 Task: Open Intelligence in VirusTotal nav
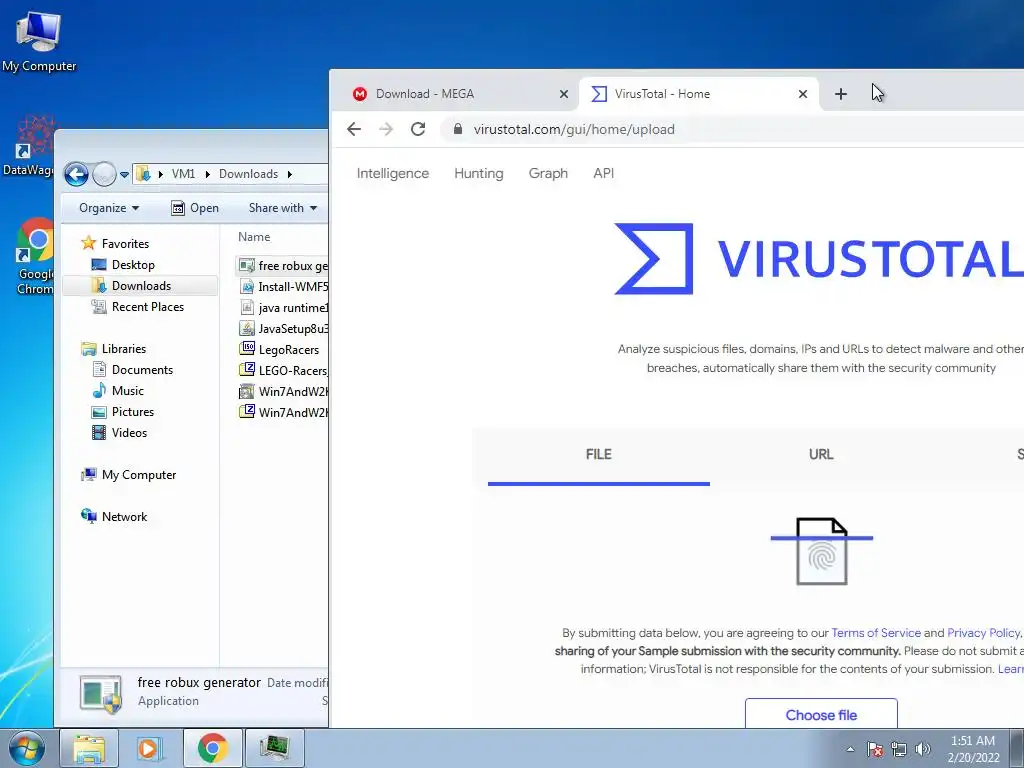(x=392, y=173)
